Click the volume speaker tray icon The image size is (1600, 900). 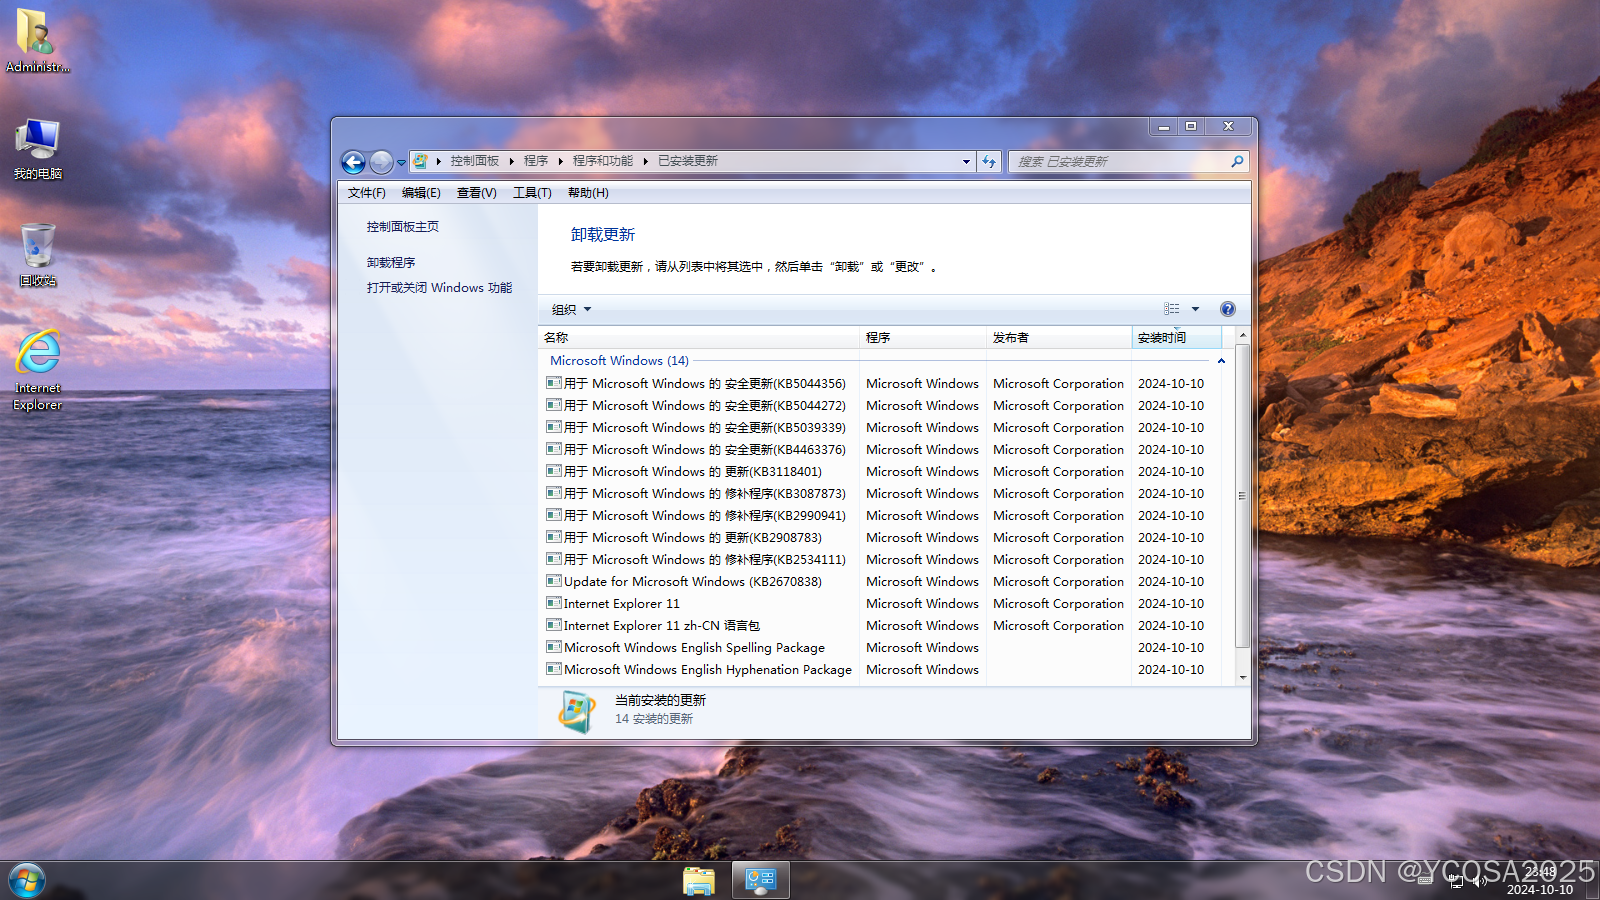click(x=1479, y=881)
